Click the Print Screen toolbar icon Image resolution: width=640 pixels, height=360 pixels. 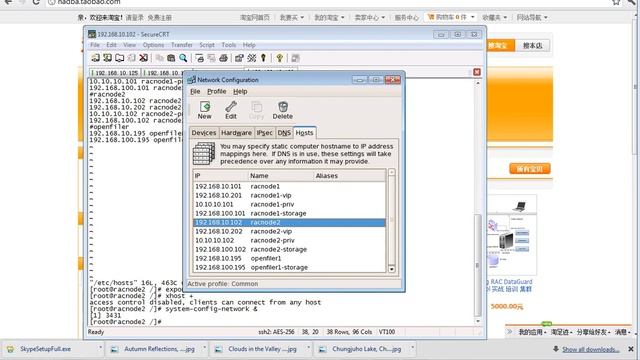coord(199,58)
